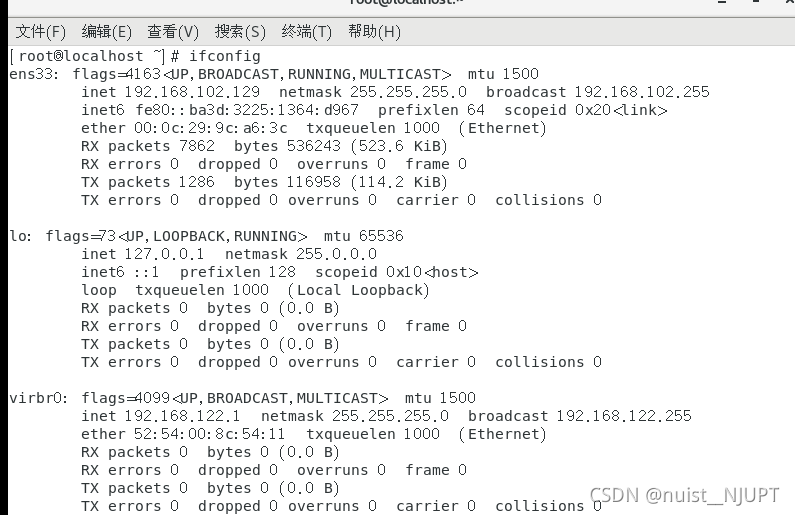The image size is (795, 515).
Task: Click broadcast address 192.168.102.255
Action: (x=642, y=92)
